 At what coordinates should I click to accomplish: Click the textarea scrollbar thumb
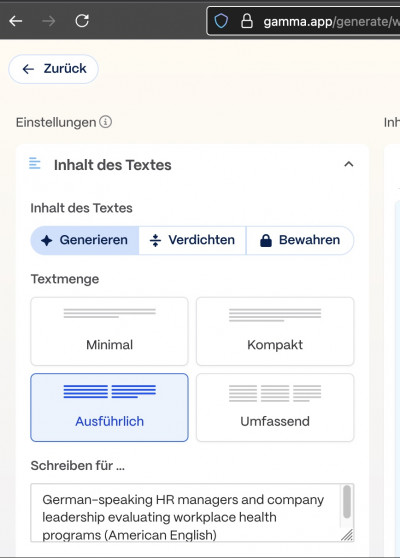point(347,502)
